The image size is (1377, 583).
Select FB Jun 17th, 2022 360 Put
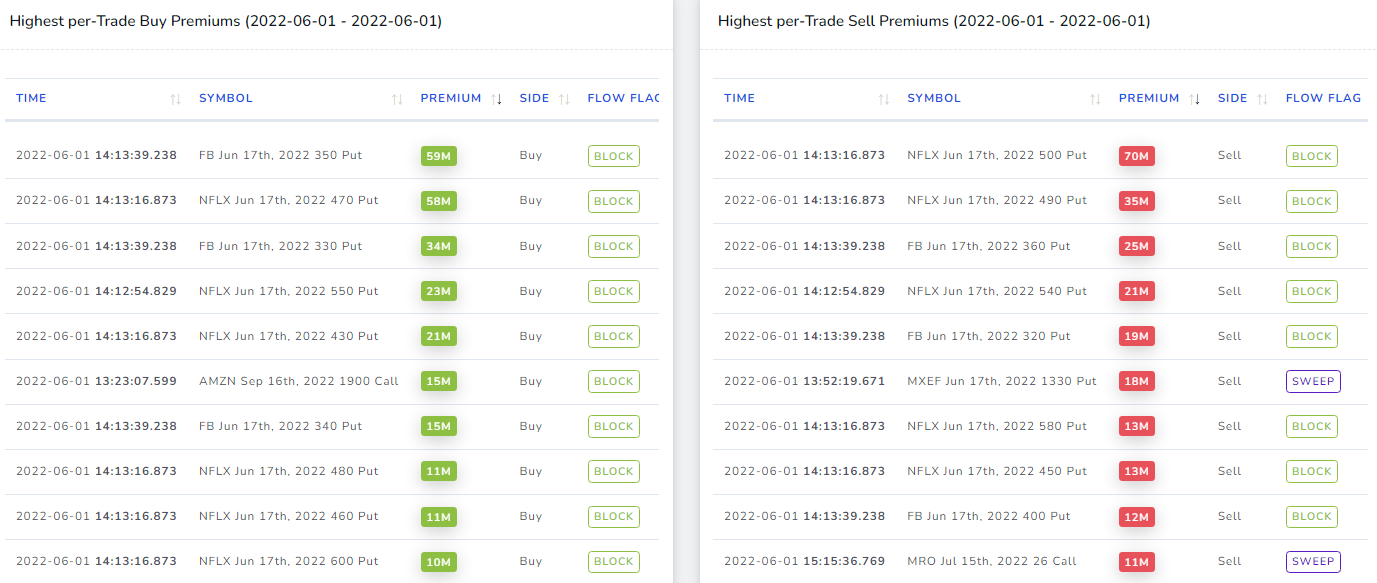tap(989, 245)
